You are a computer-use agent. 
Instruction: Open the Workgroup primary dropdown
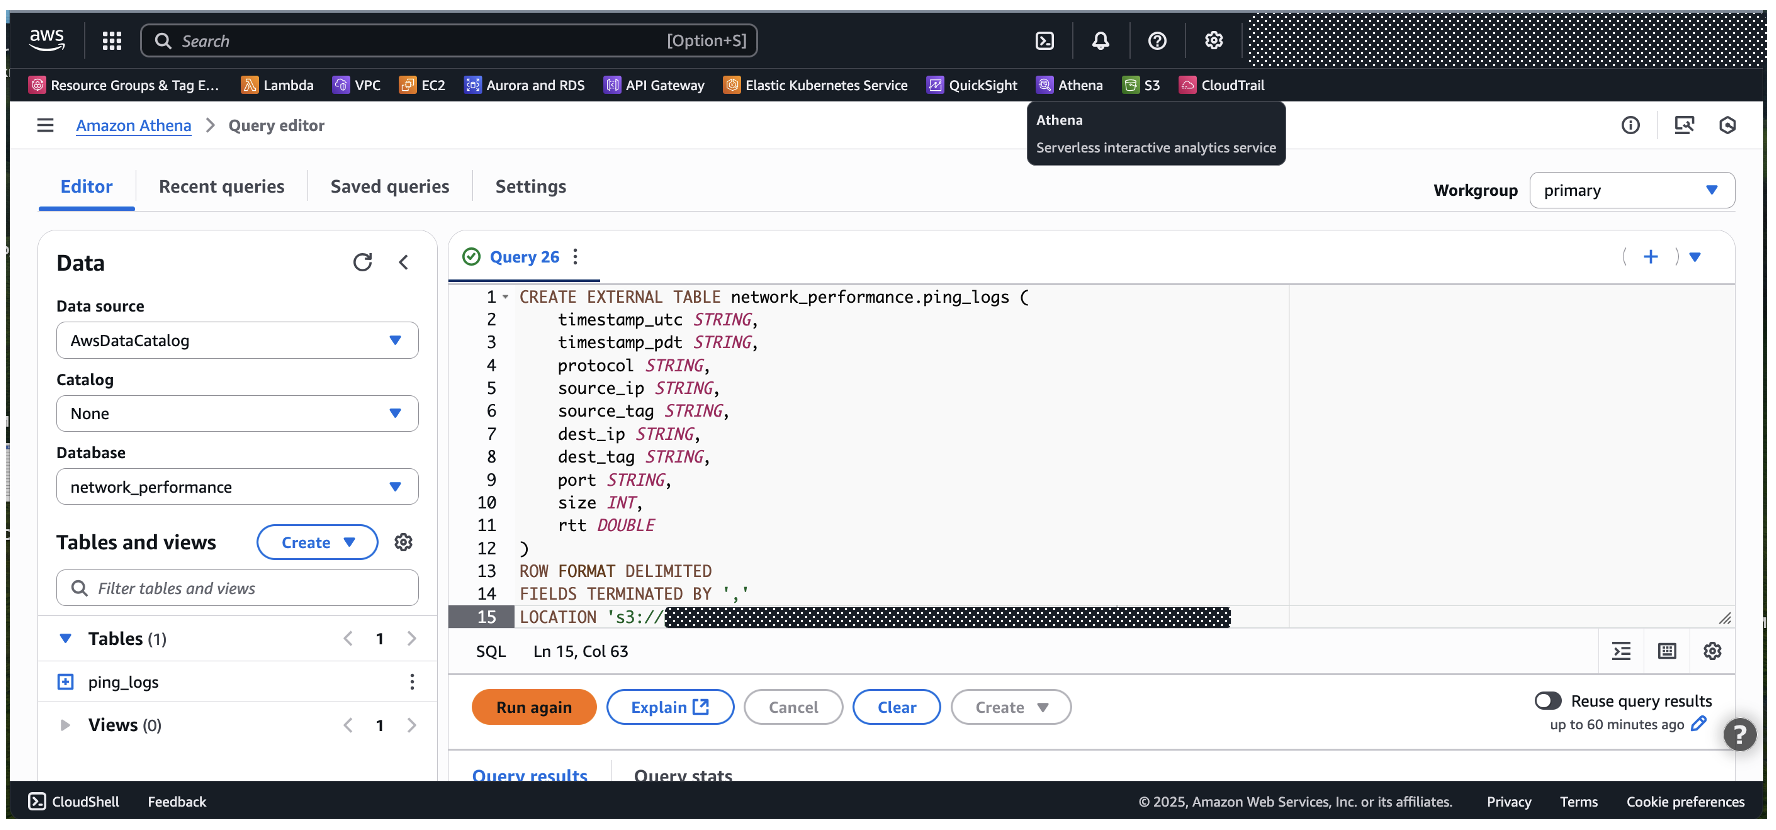pos(1631,191)
